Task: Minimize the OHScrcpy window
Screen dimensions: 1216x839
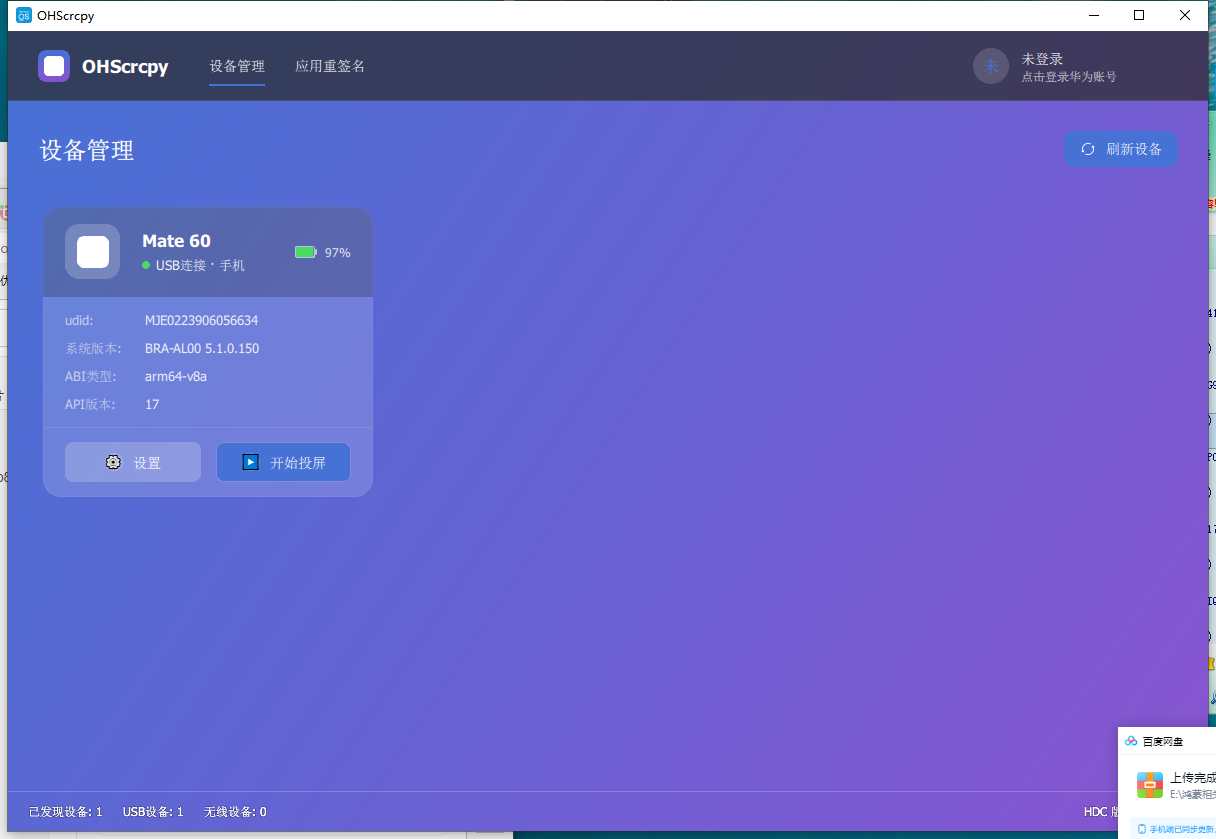Action: click(x=1093, y=15)
